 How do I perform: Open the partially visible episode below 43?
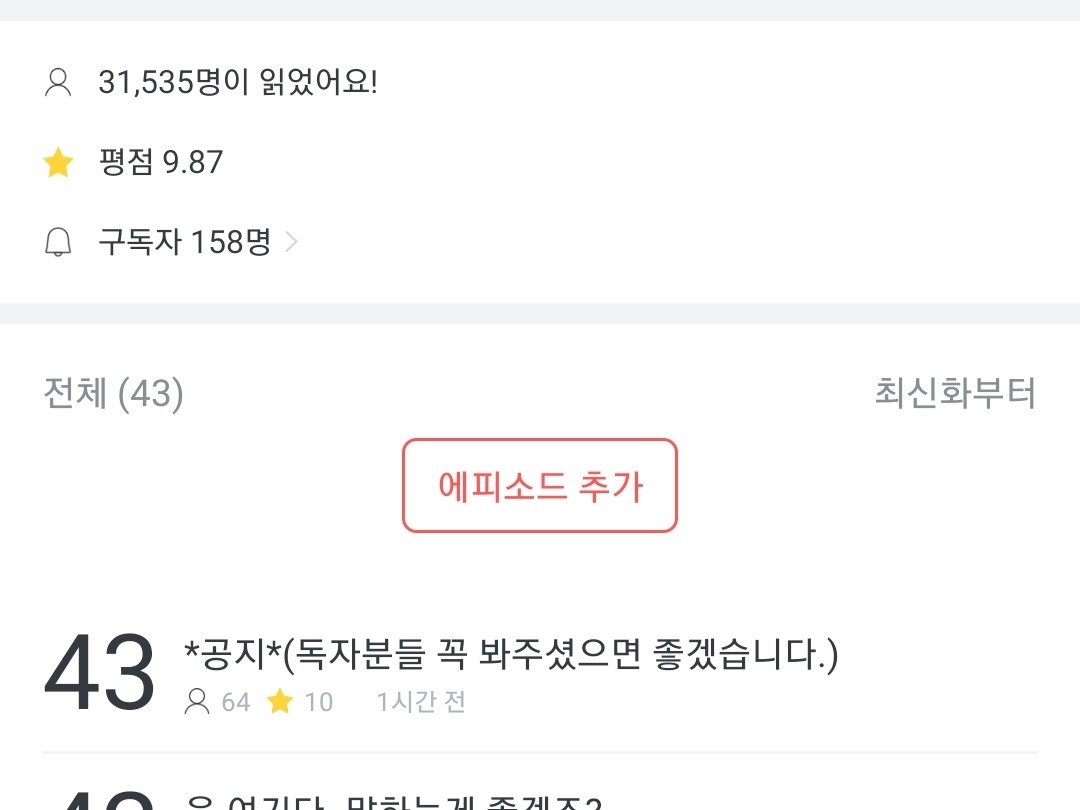click(395, 802)
